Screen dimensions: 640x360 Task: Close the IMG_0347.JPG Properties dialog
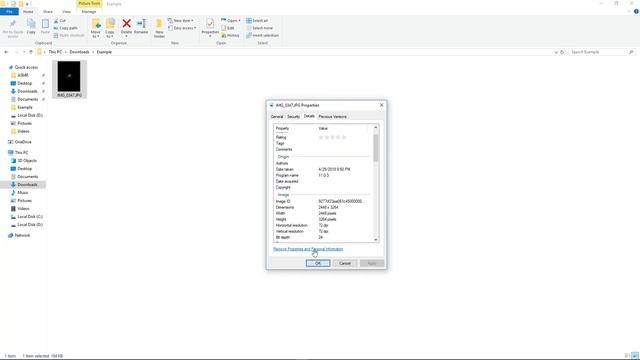pyautogui.click(x=382, y=105)
